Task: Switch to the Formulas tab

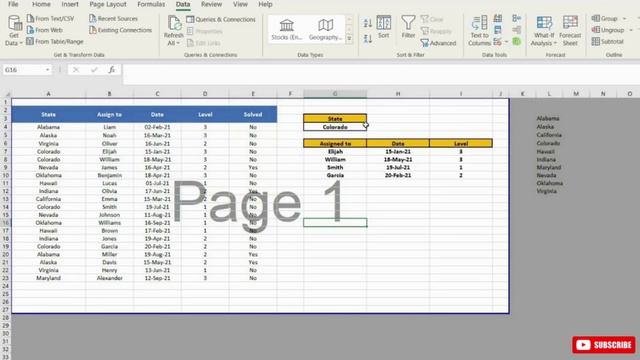Action: click(x=151, y=4)
